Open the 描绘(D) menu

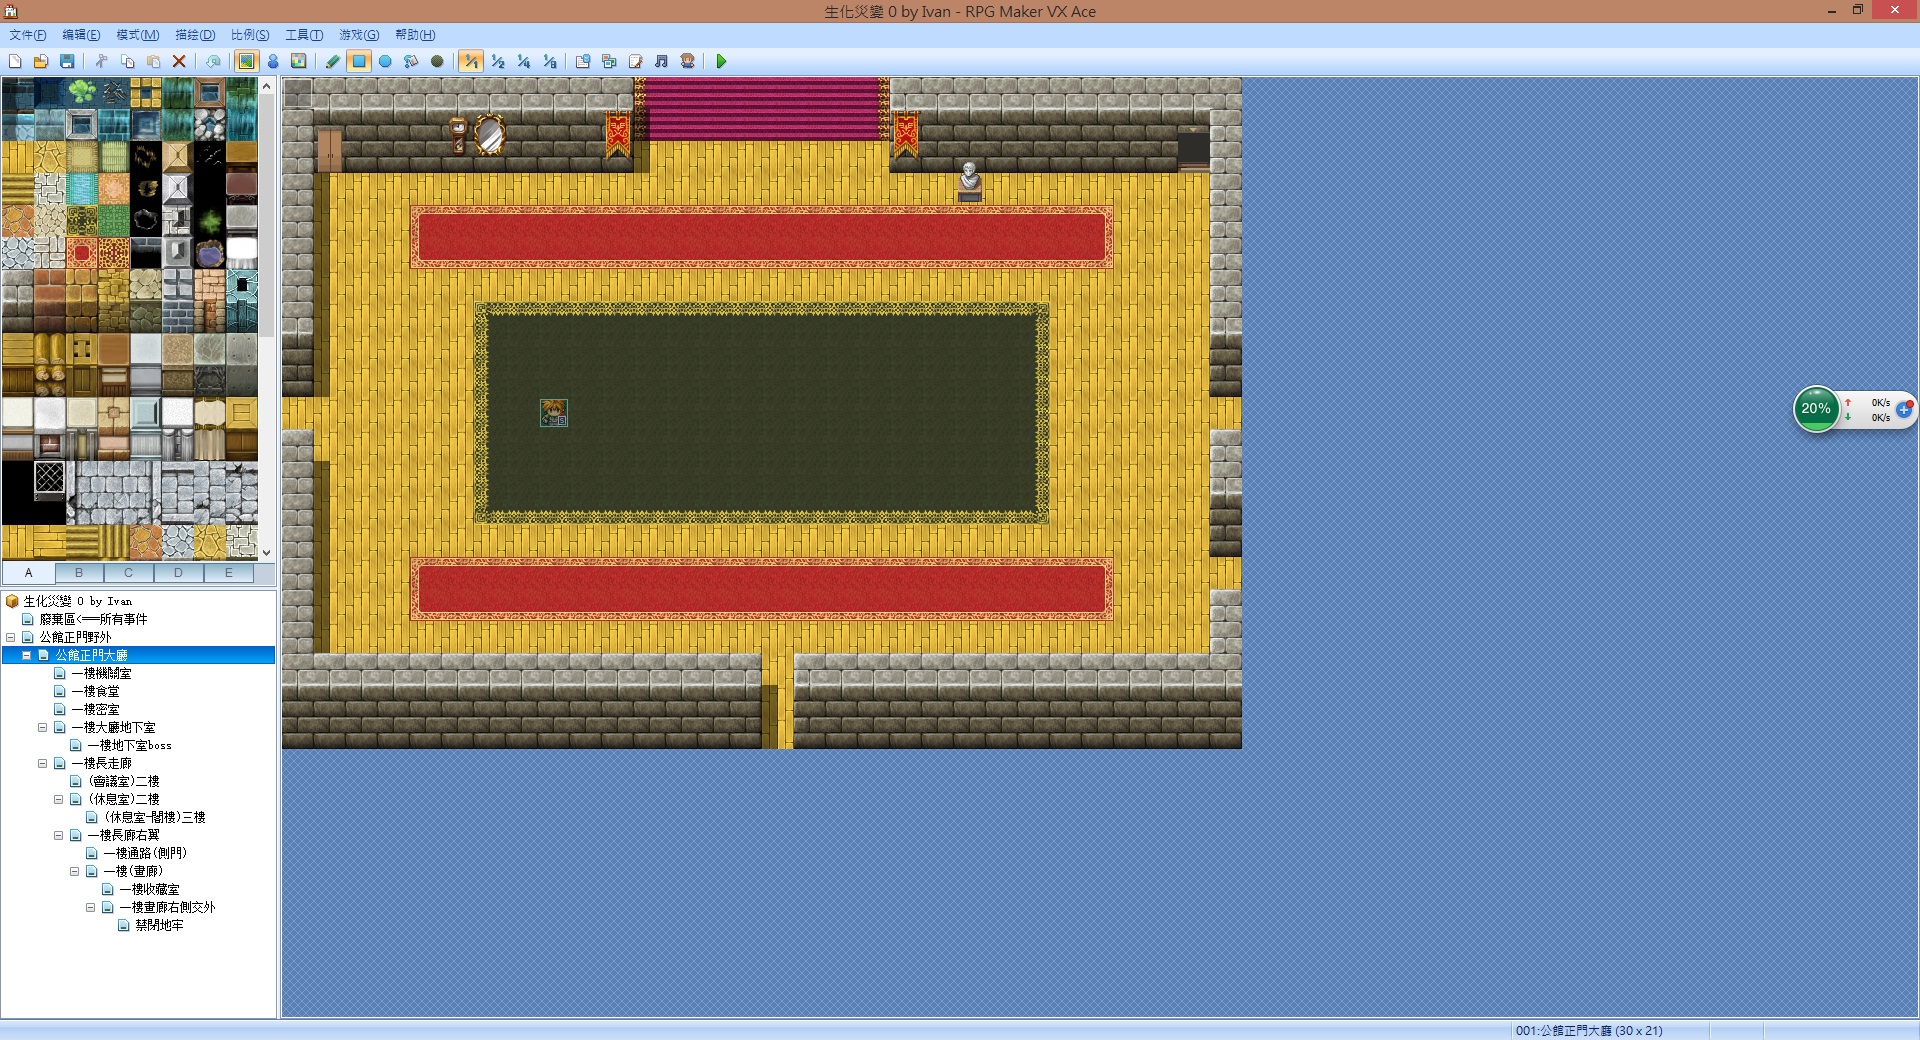pos(195,35)
